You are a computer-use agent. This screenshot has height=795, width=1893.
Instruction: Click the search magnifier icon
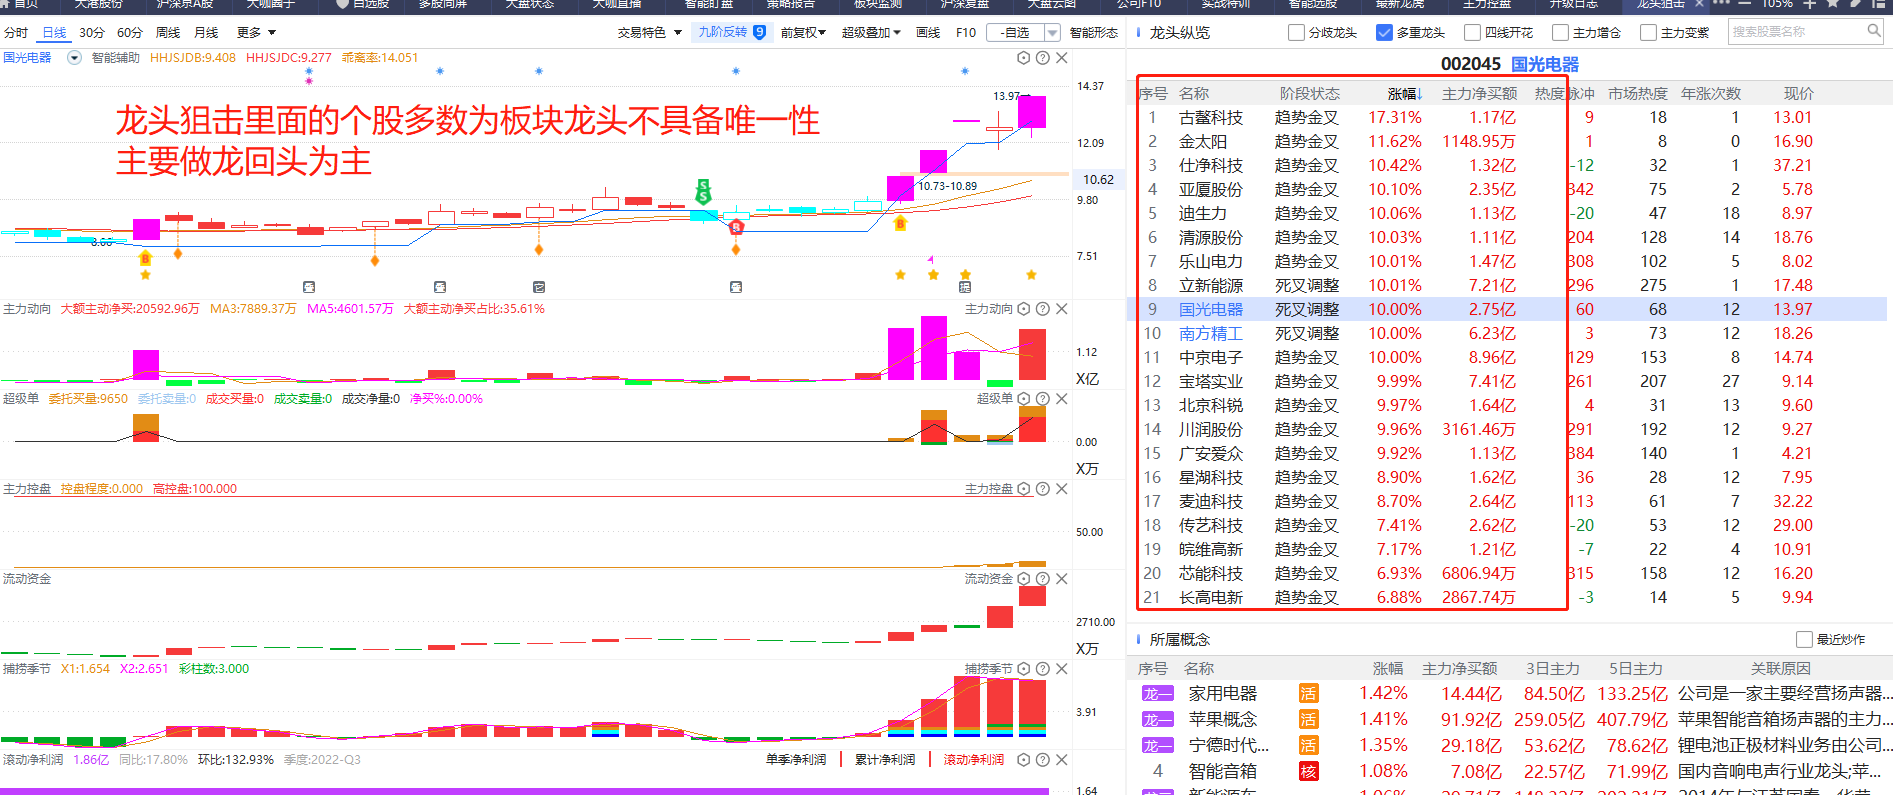(1874, 31)
